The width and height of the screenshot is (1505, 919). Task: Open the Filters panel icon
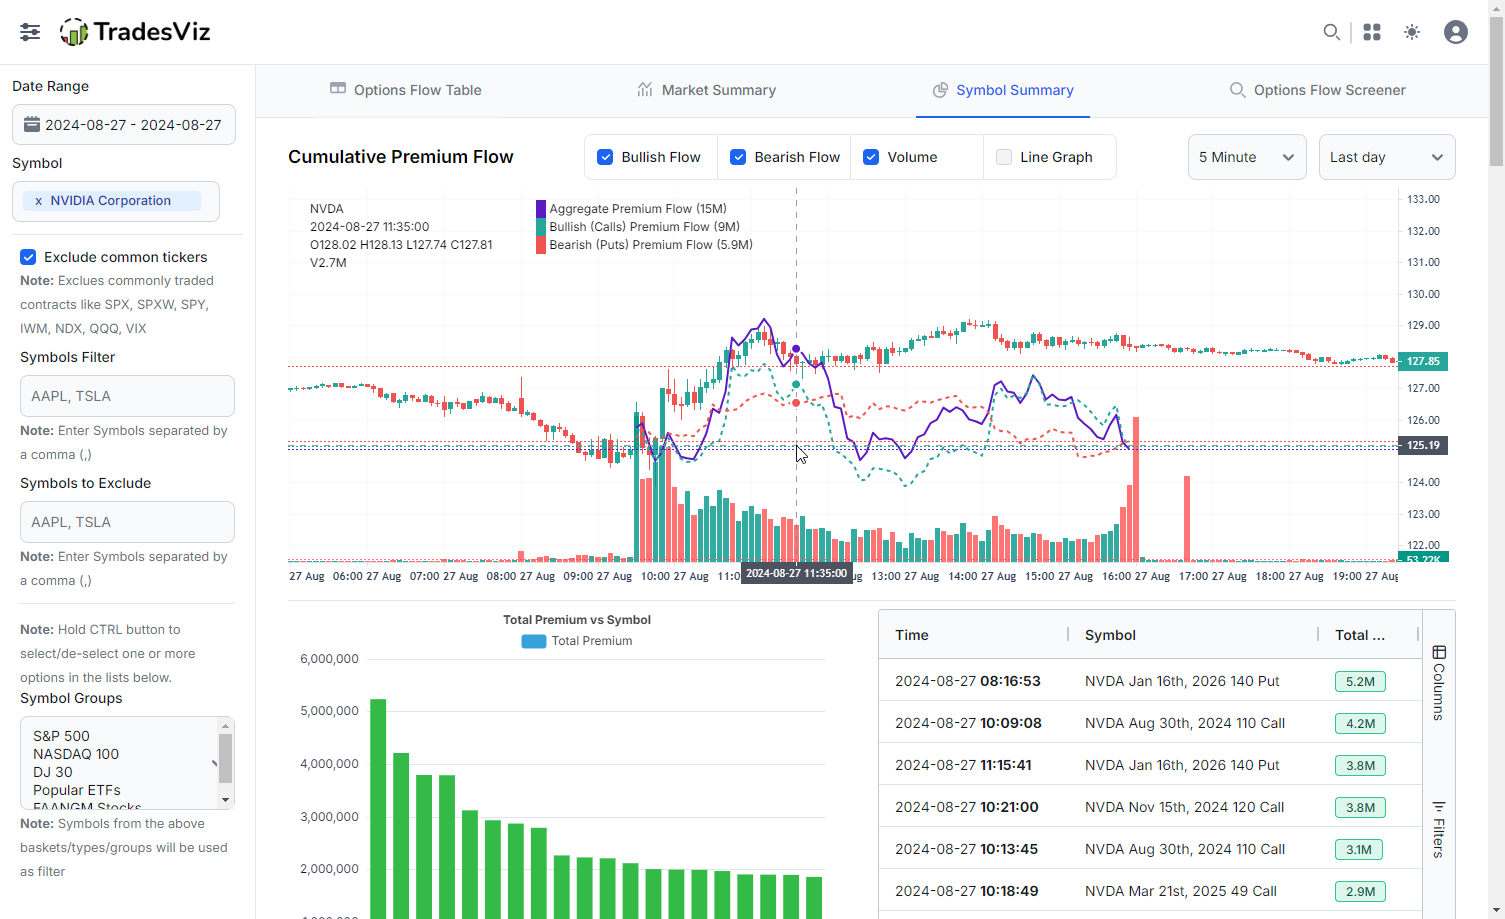(1439, 807)
